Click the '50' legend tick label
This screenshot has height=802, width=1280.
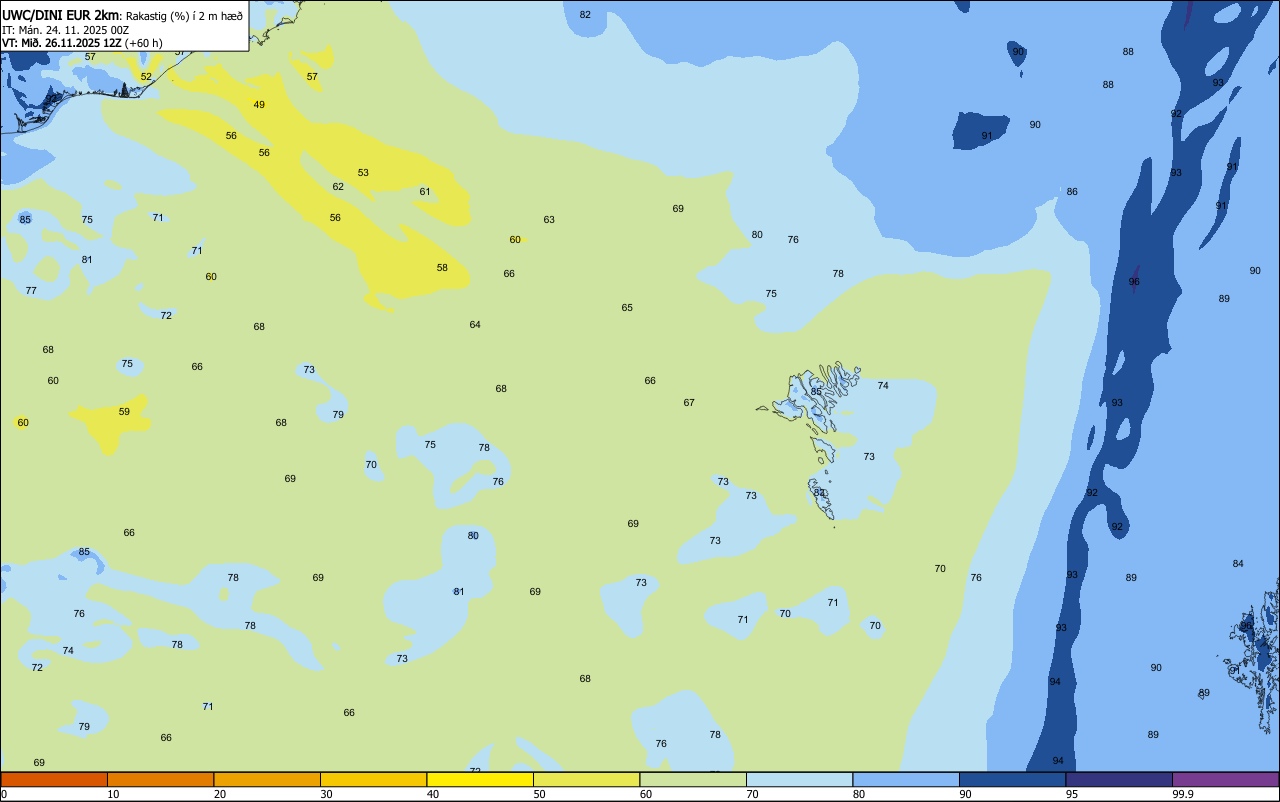[x=539, y=794]
